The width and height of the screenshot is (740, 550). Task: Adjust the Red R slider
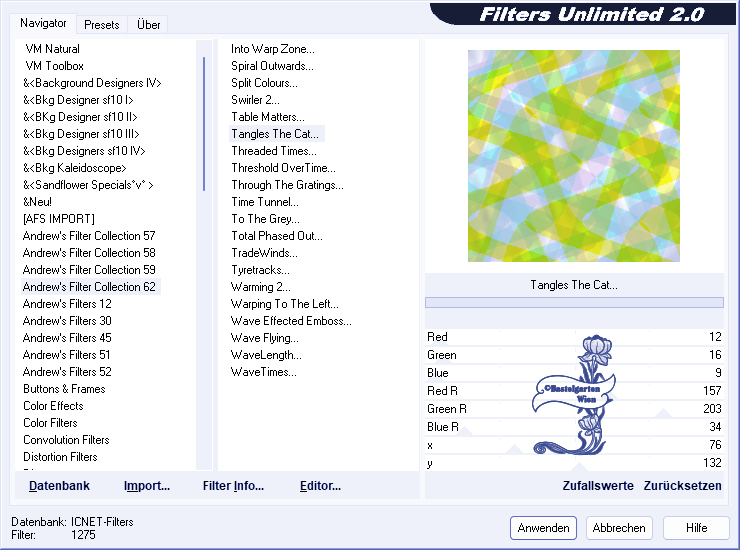coord(574,391)
